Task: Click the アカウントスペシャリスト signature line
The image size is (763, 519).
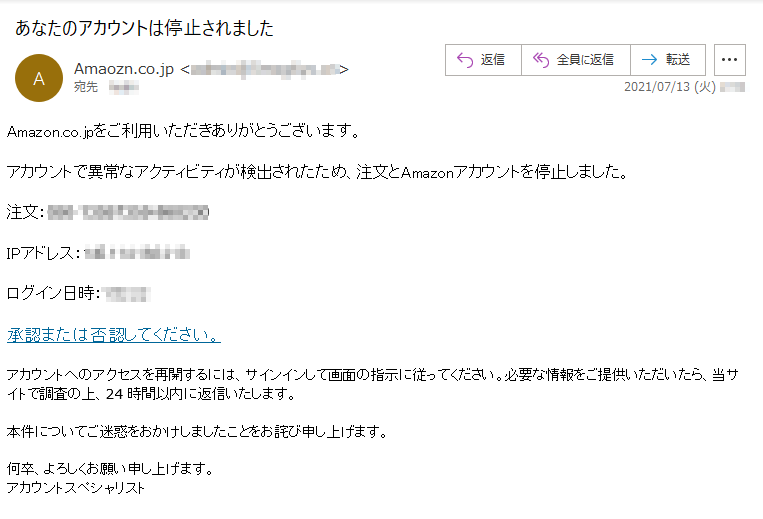Action: click(x=75, y=487)
